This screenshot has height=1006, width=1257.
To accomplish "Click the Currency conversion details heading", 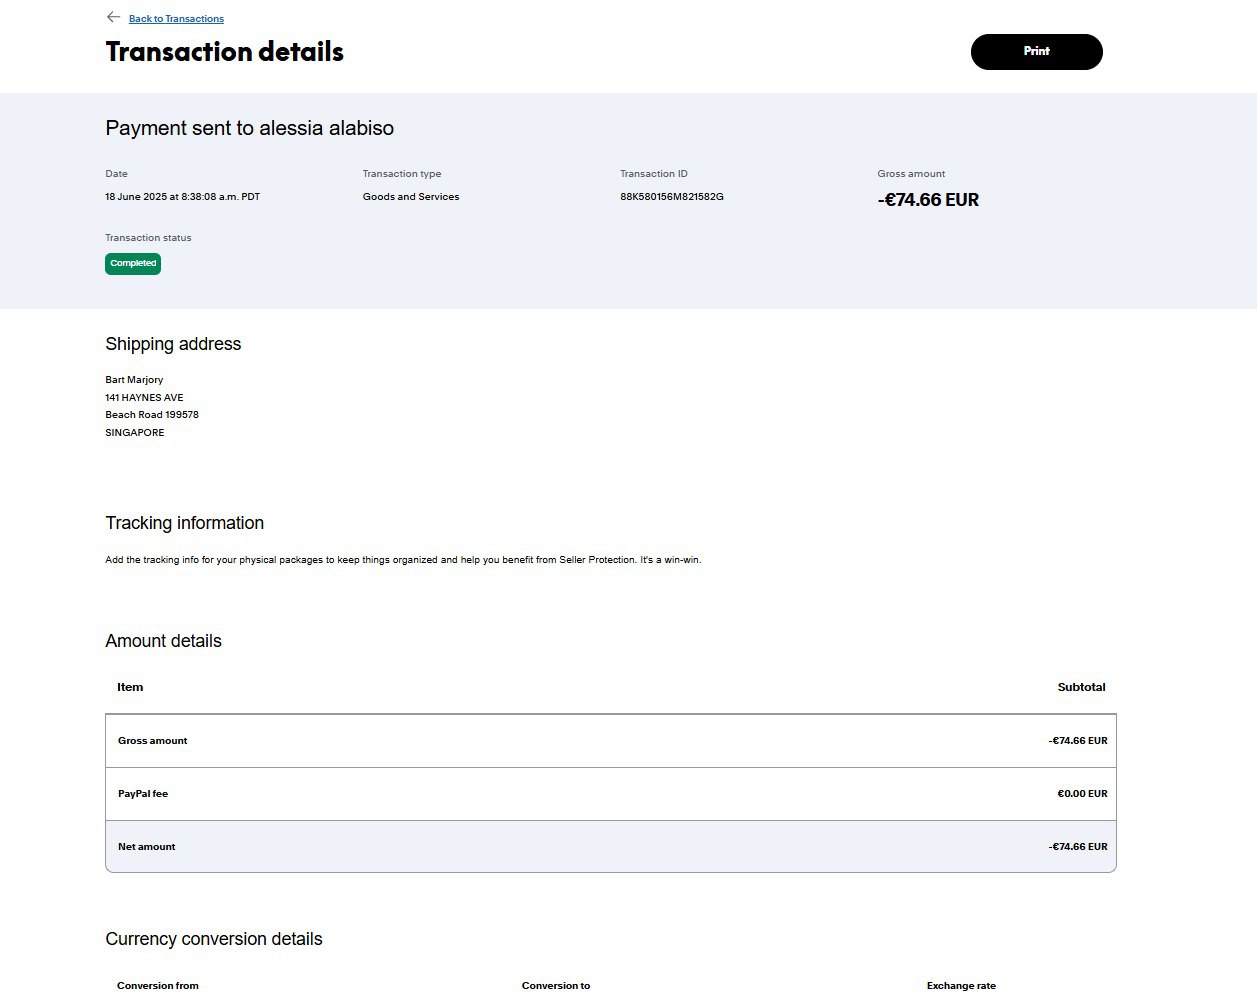I will (214, 939).
